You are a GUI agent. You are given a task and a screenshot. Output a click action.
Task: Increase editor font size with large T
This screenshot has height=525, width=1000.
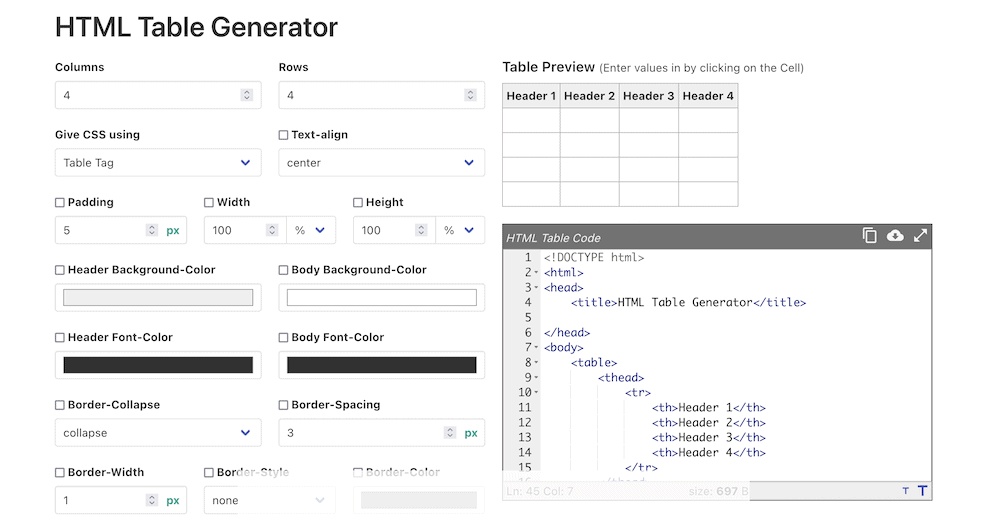[922, 491]
